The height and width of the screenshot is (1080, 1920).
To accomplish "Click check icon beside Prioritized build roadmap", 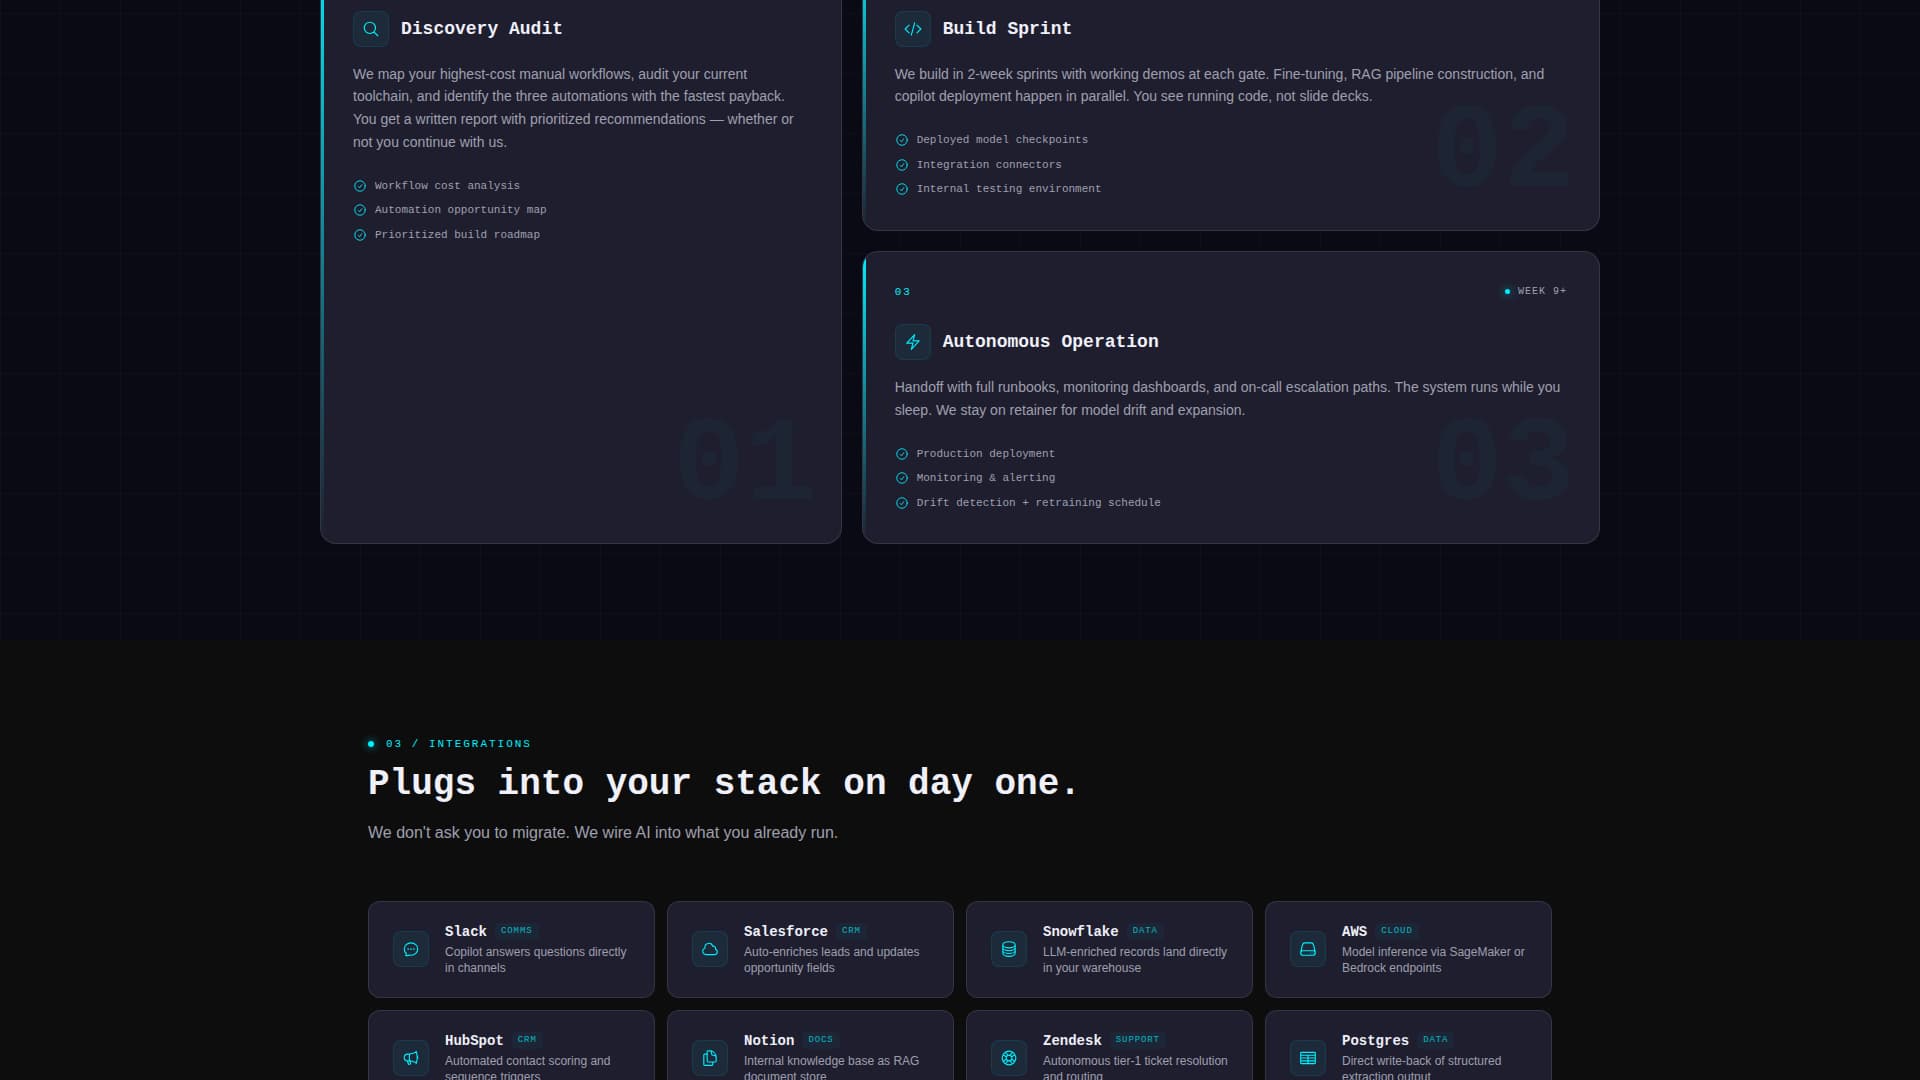I will pyautogui.click(x=360, y=235).
